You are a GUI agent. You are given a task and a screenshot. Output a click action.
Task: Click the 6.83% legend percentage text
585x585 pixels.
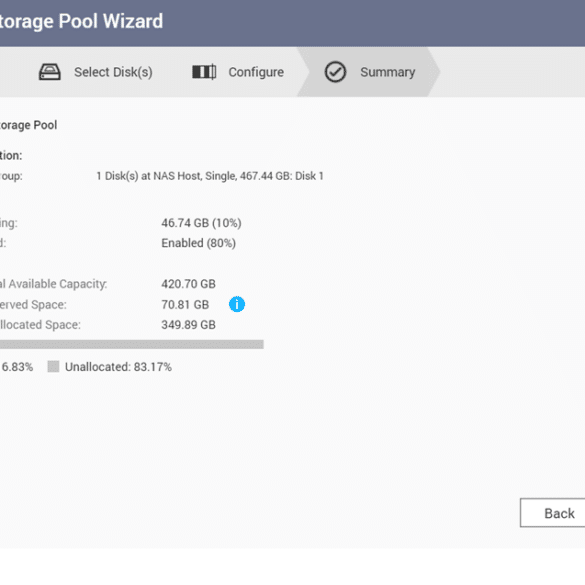click(17, 367)
